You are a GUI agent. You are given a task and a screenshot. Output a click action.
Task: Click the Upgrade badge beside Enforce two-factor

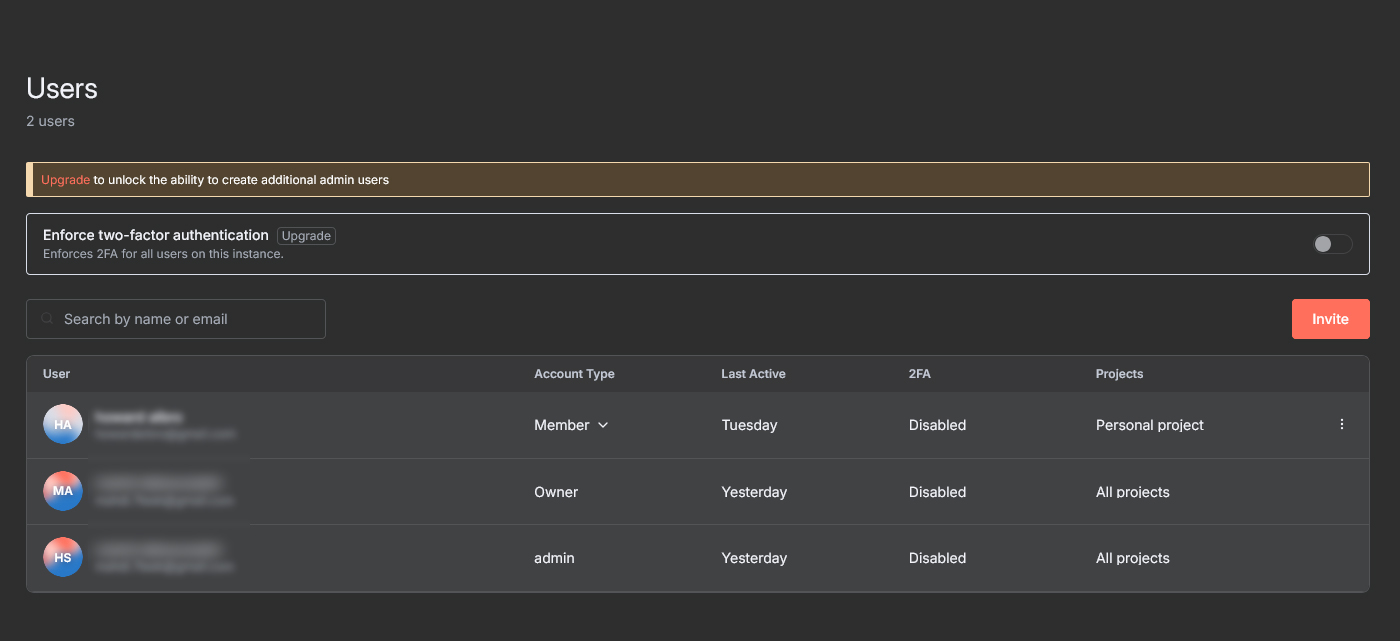point(306,236)
